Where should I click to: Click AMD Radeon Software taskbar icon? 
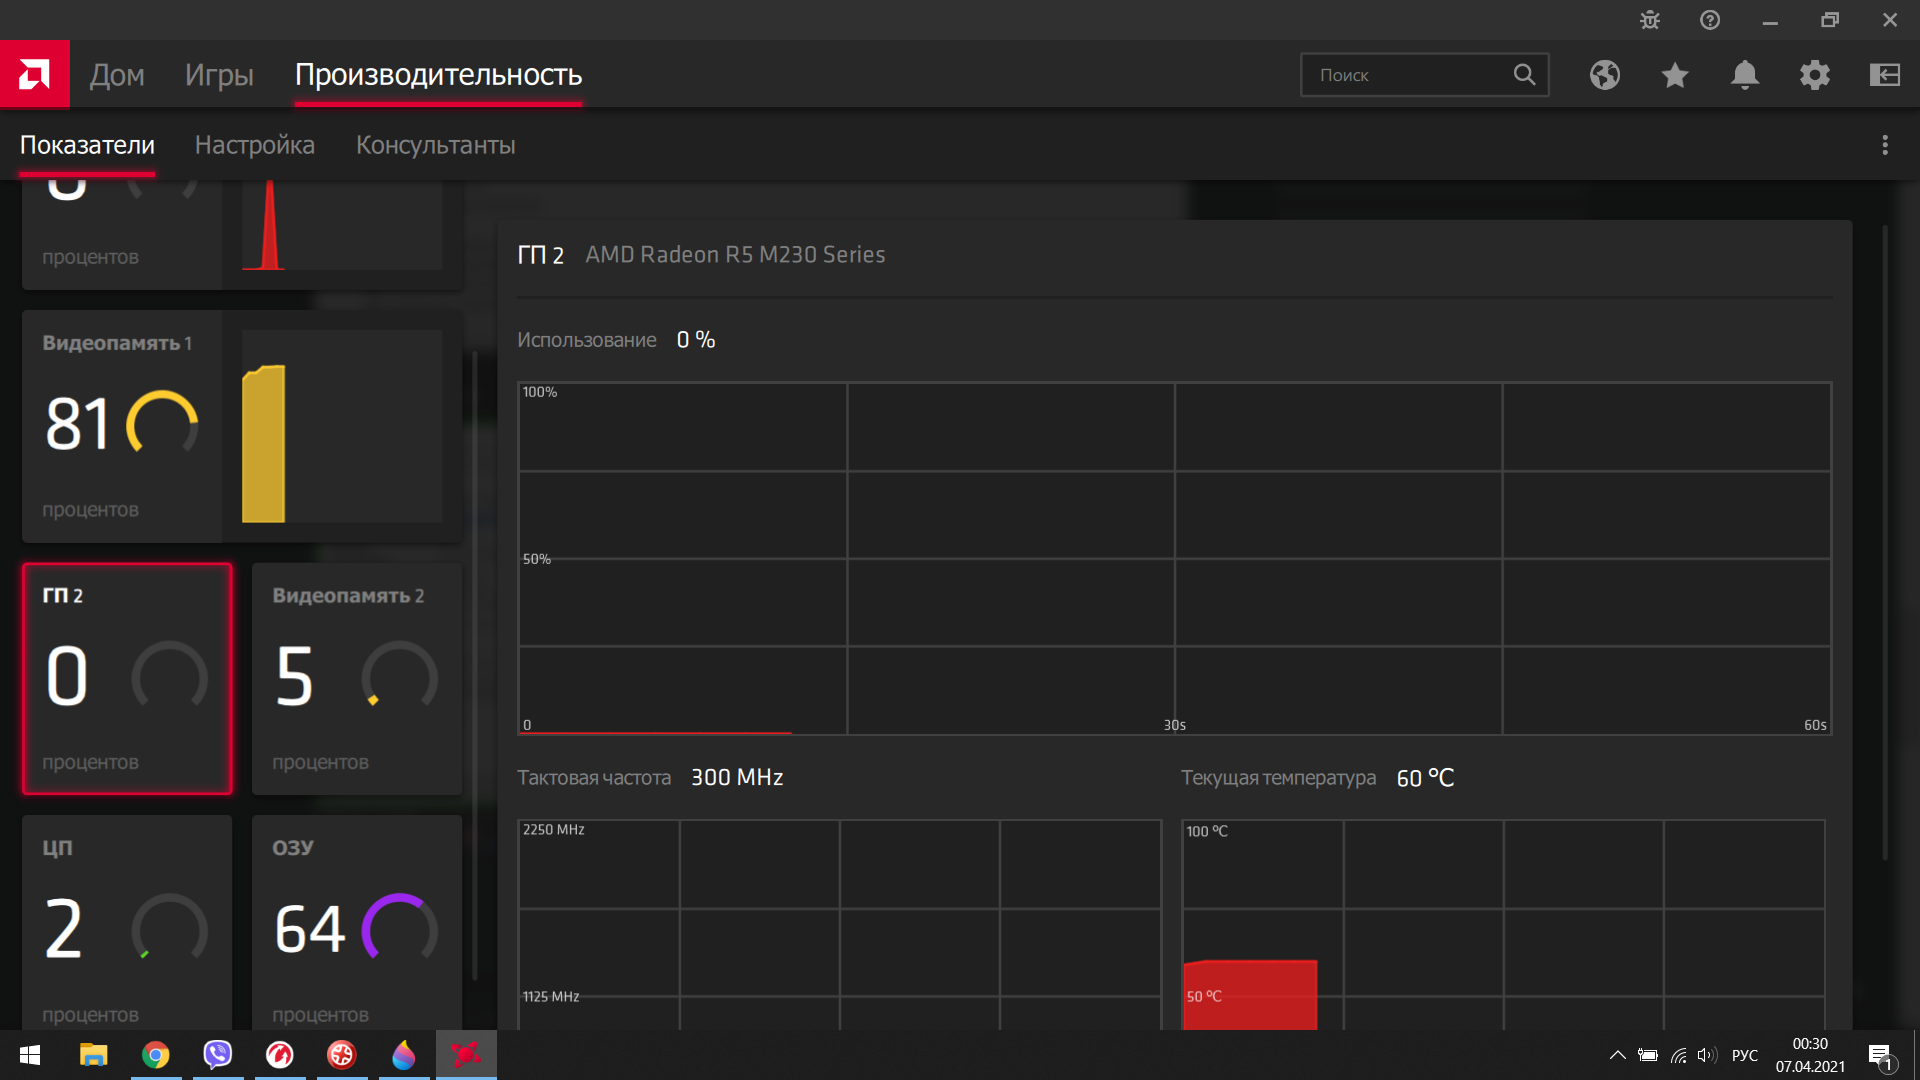tap(466, 1055)
